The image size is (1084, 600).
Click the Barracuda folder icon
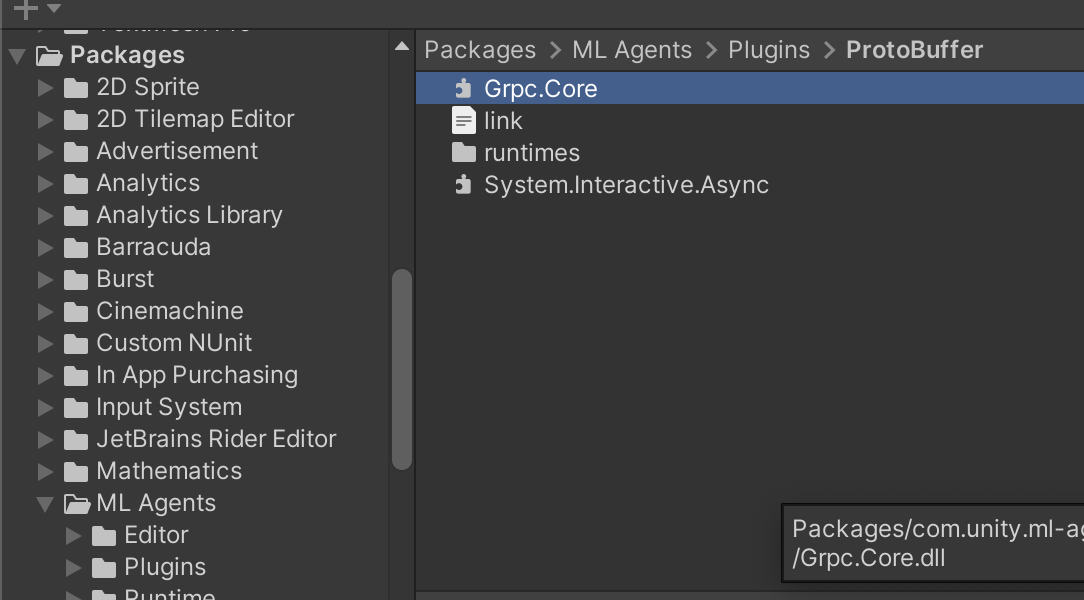pos(76,247)
